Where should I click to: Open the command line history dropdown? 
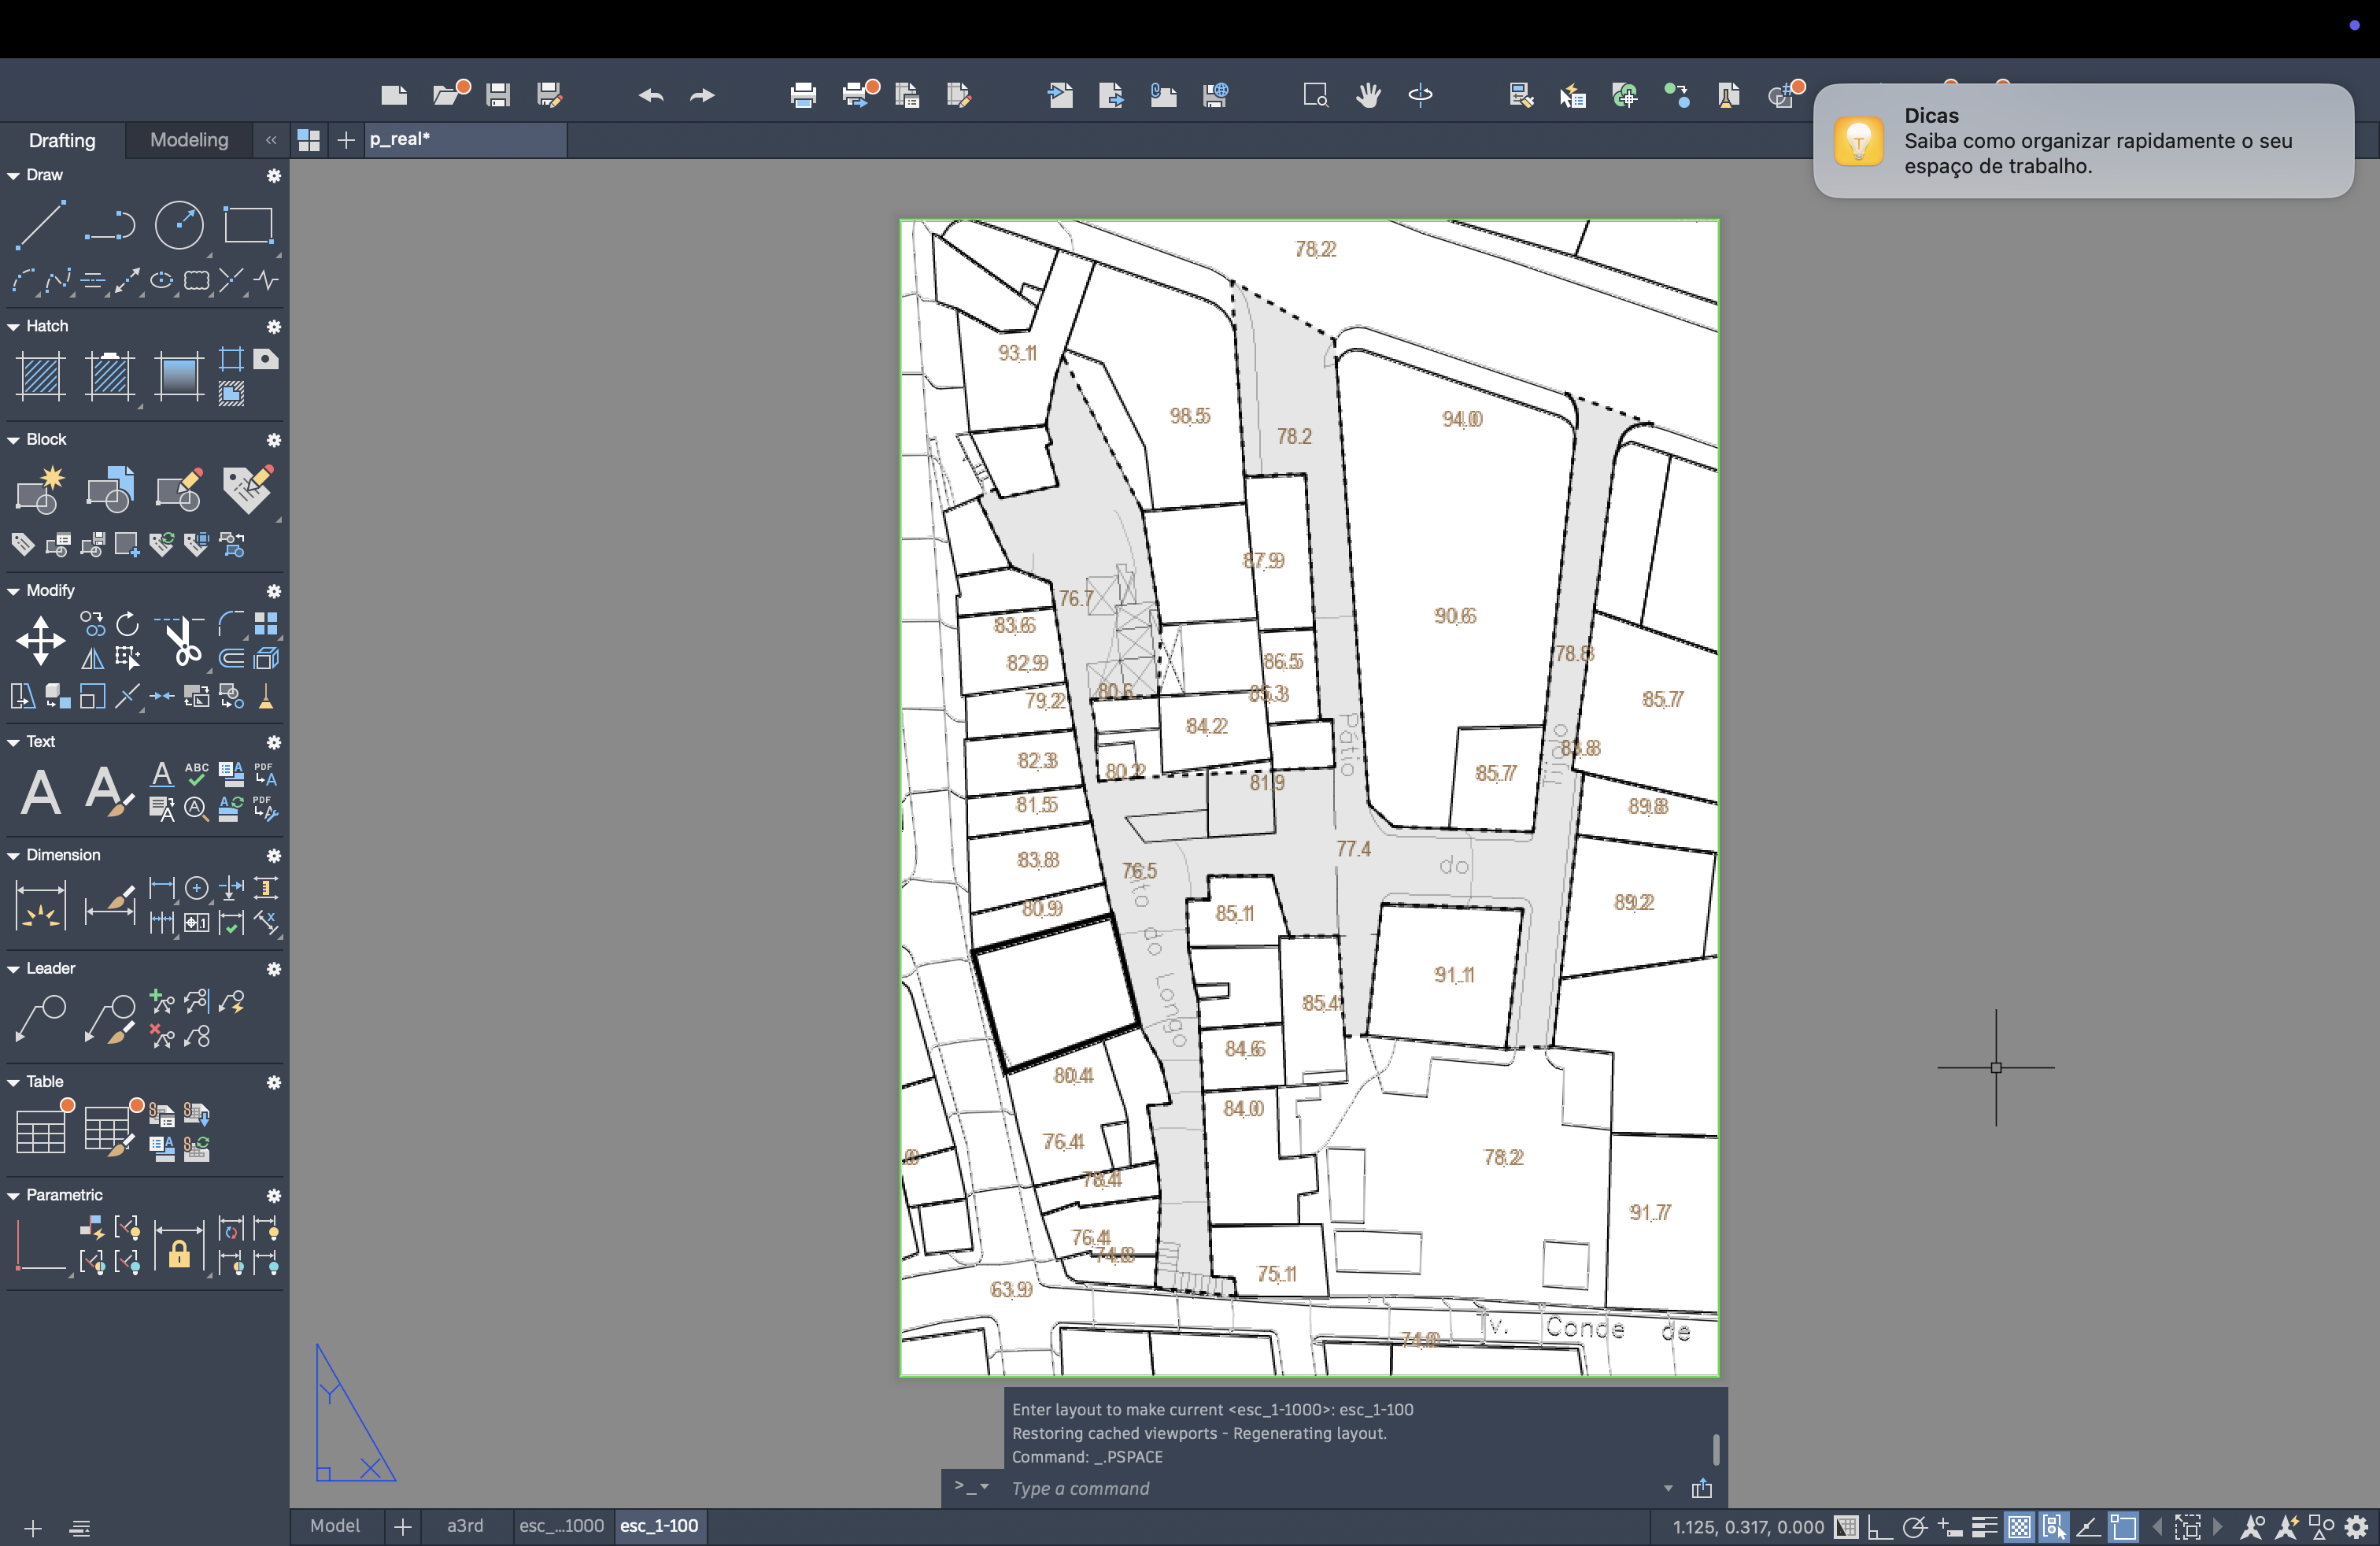pos(1667,1488)
